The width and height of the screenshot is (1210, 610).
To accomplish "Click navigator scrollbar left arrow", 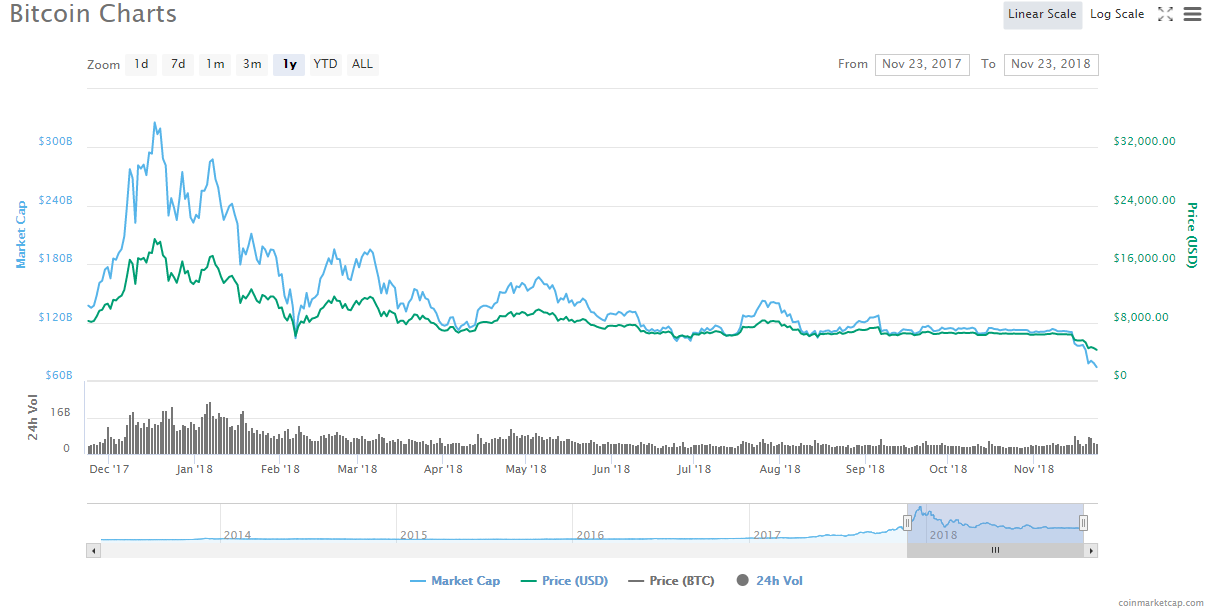I will (94, 550).
